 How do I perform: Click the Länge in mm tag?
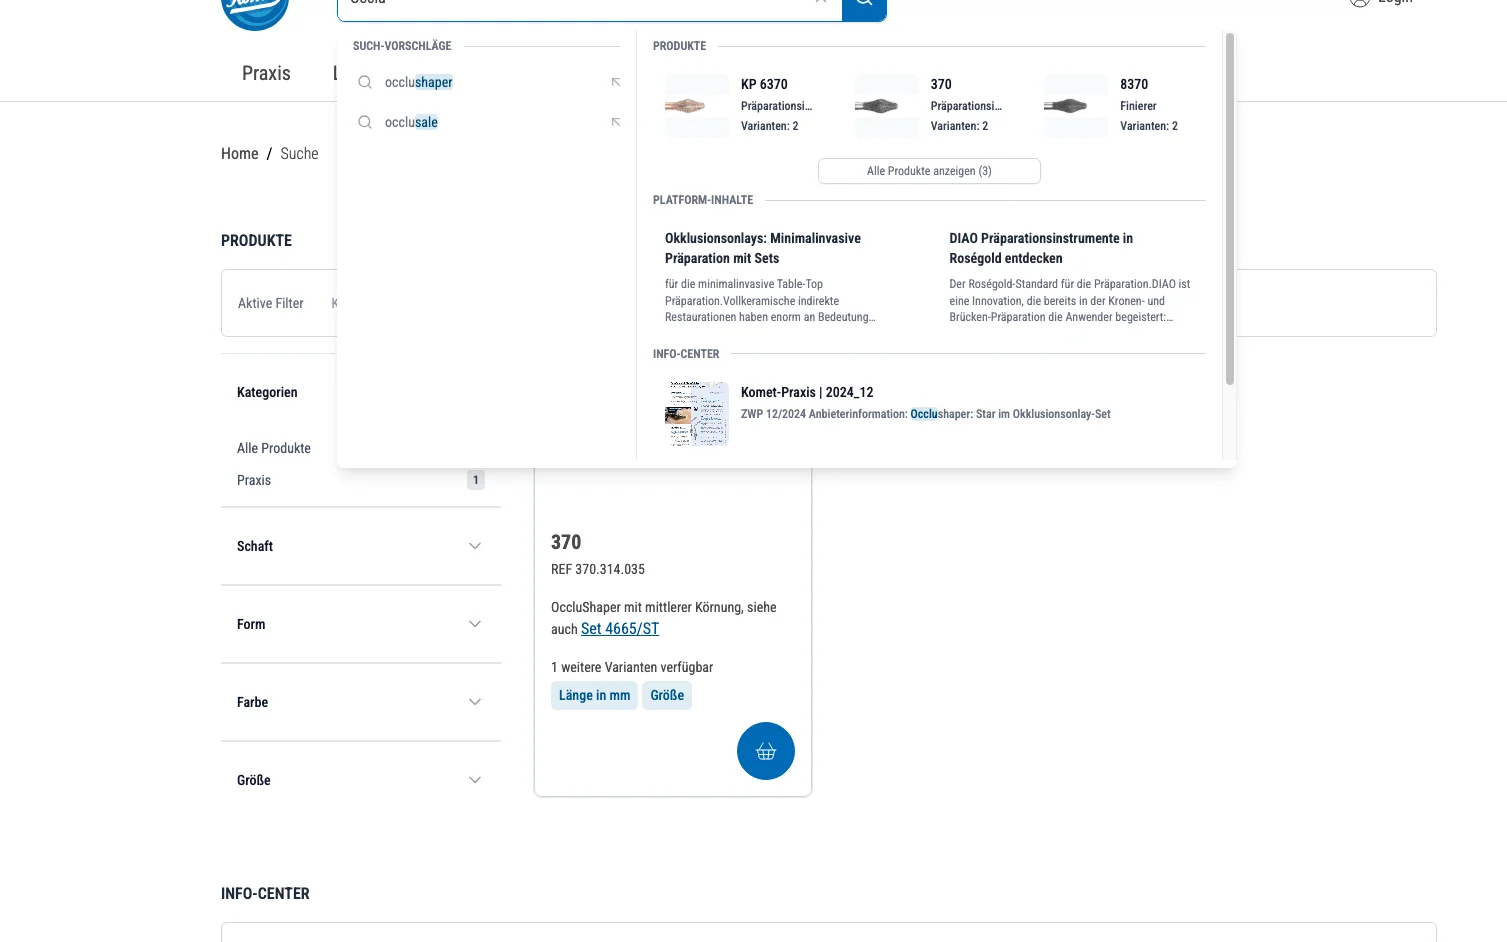pyautogui.click(x=594, y=695)
